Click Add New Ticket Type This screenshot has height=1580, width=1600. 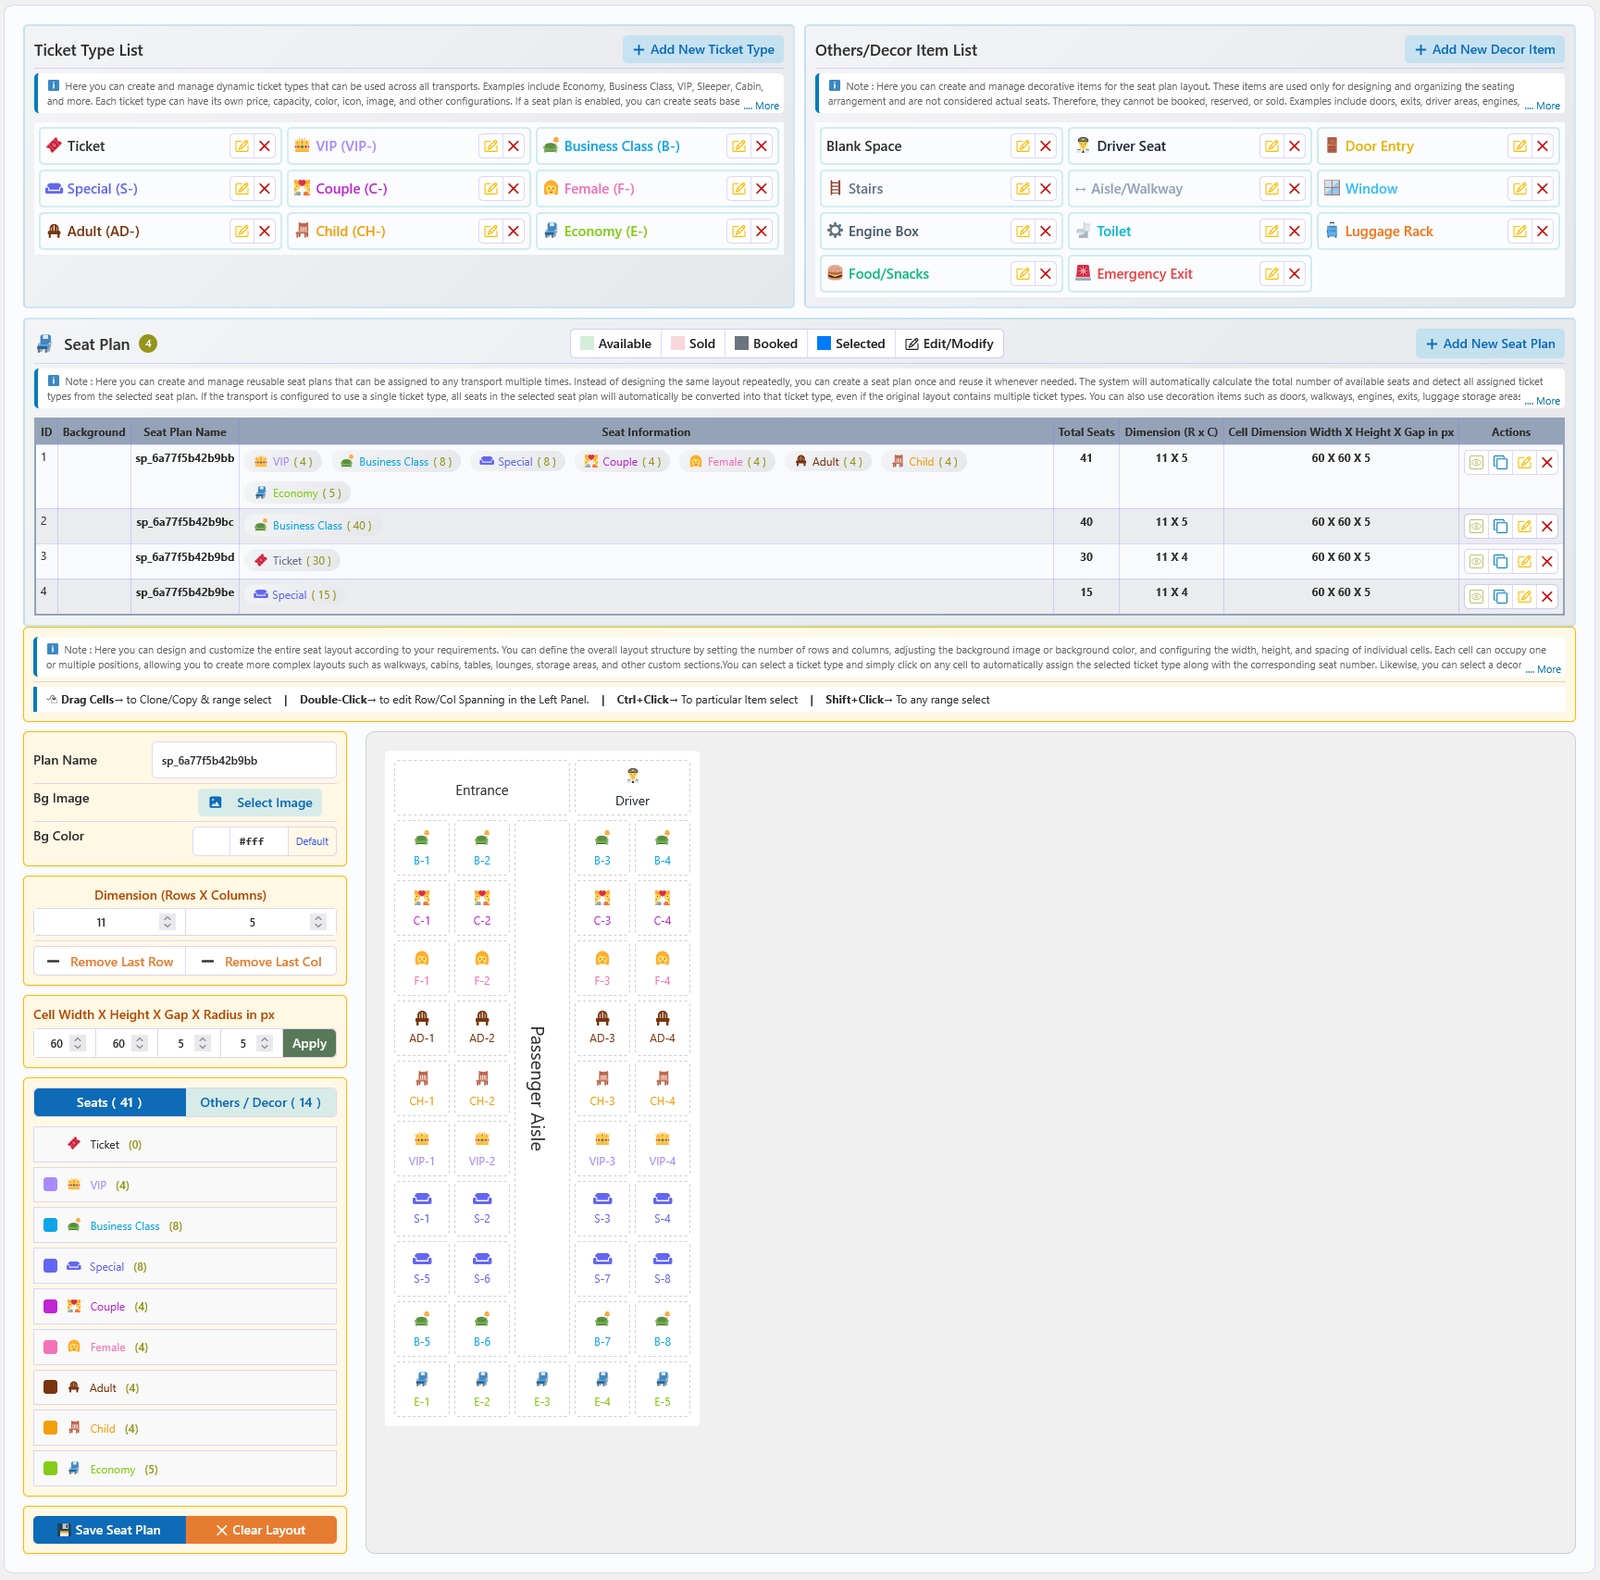703,50
